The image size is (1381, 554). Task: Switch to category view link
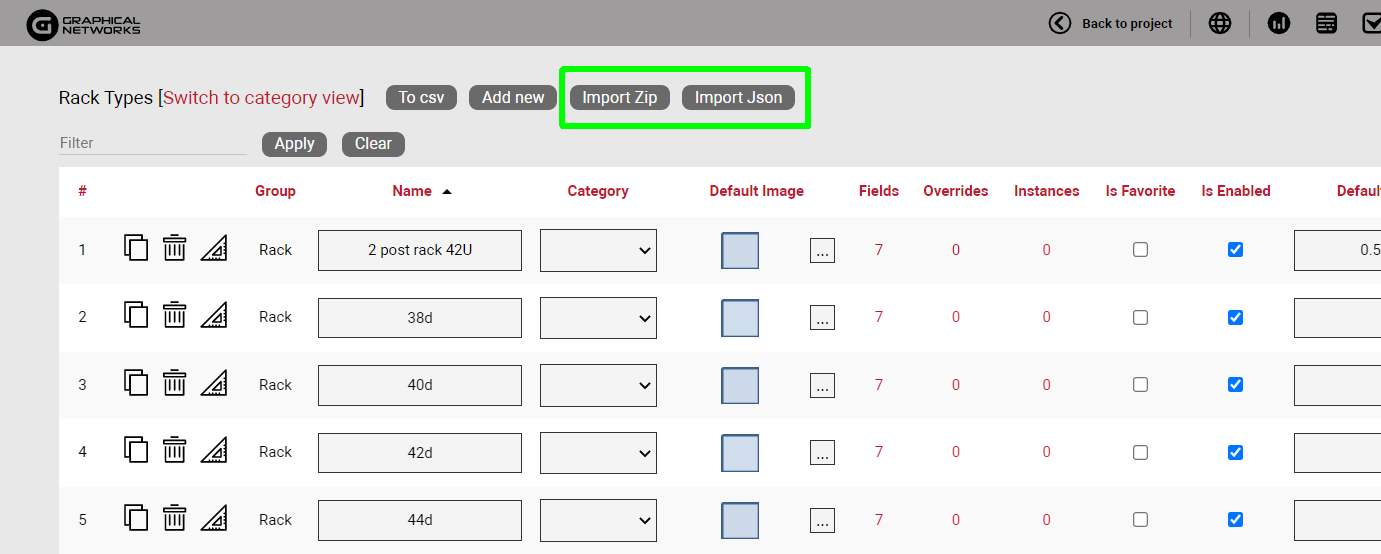[261, 97]
